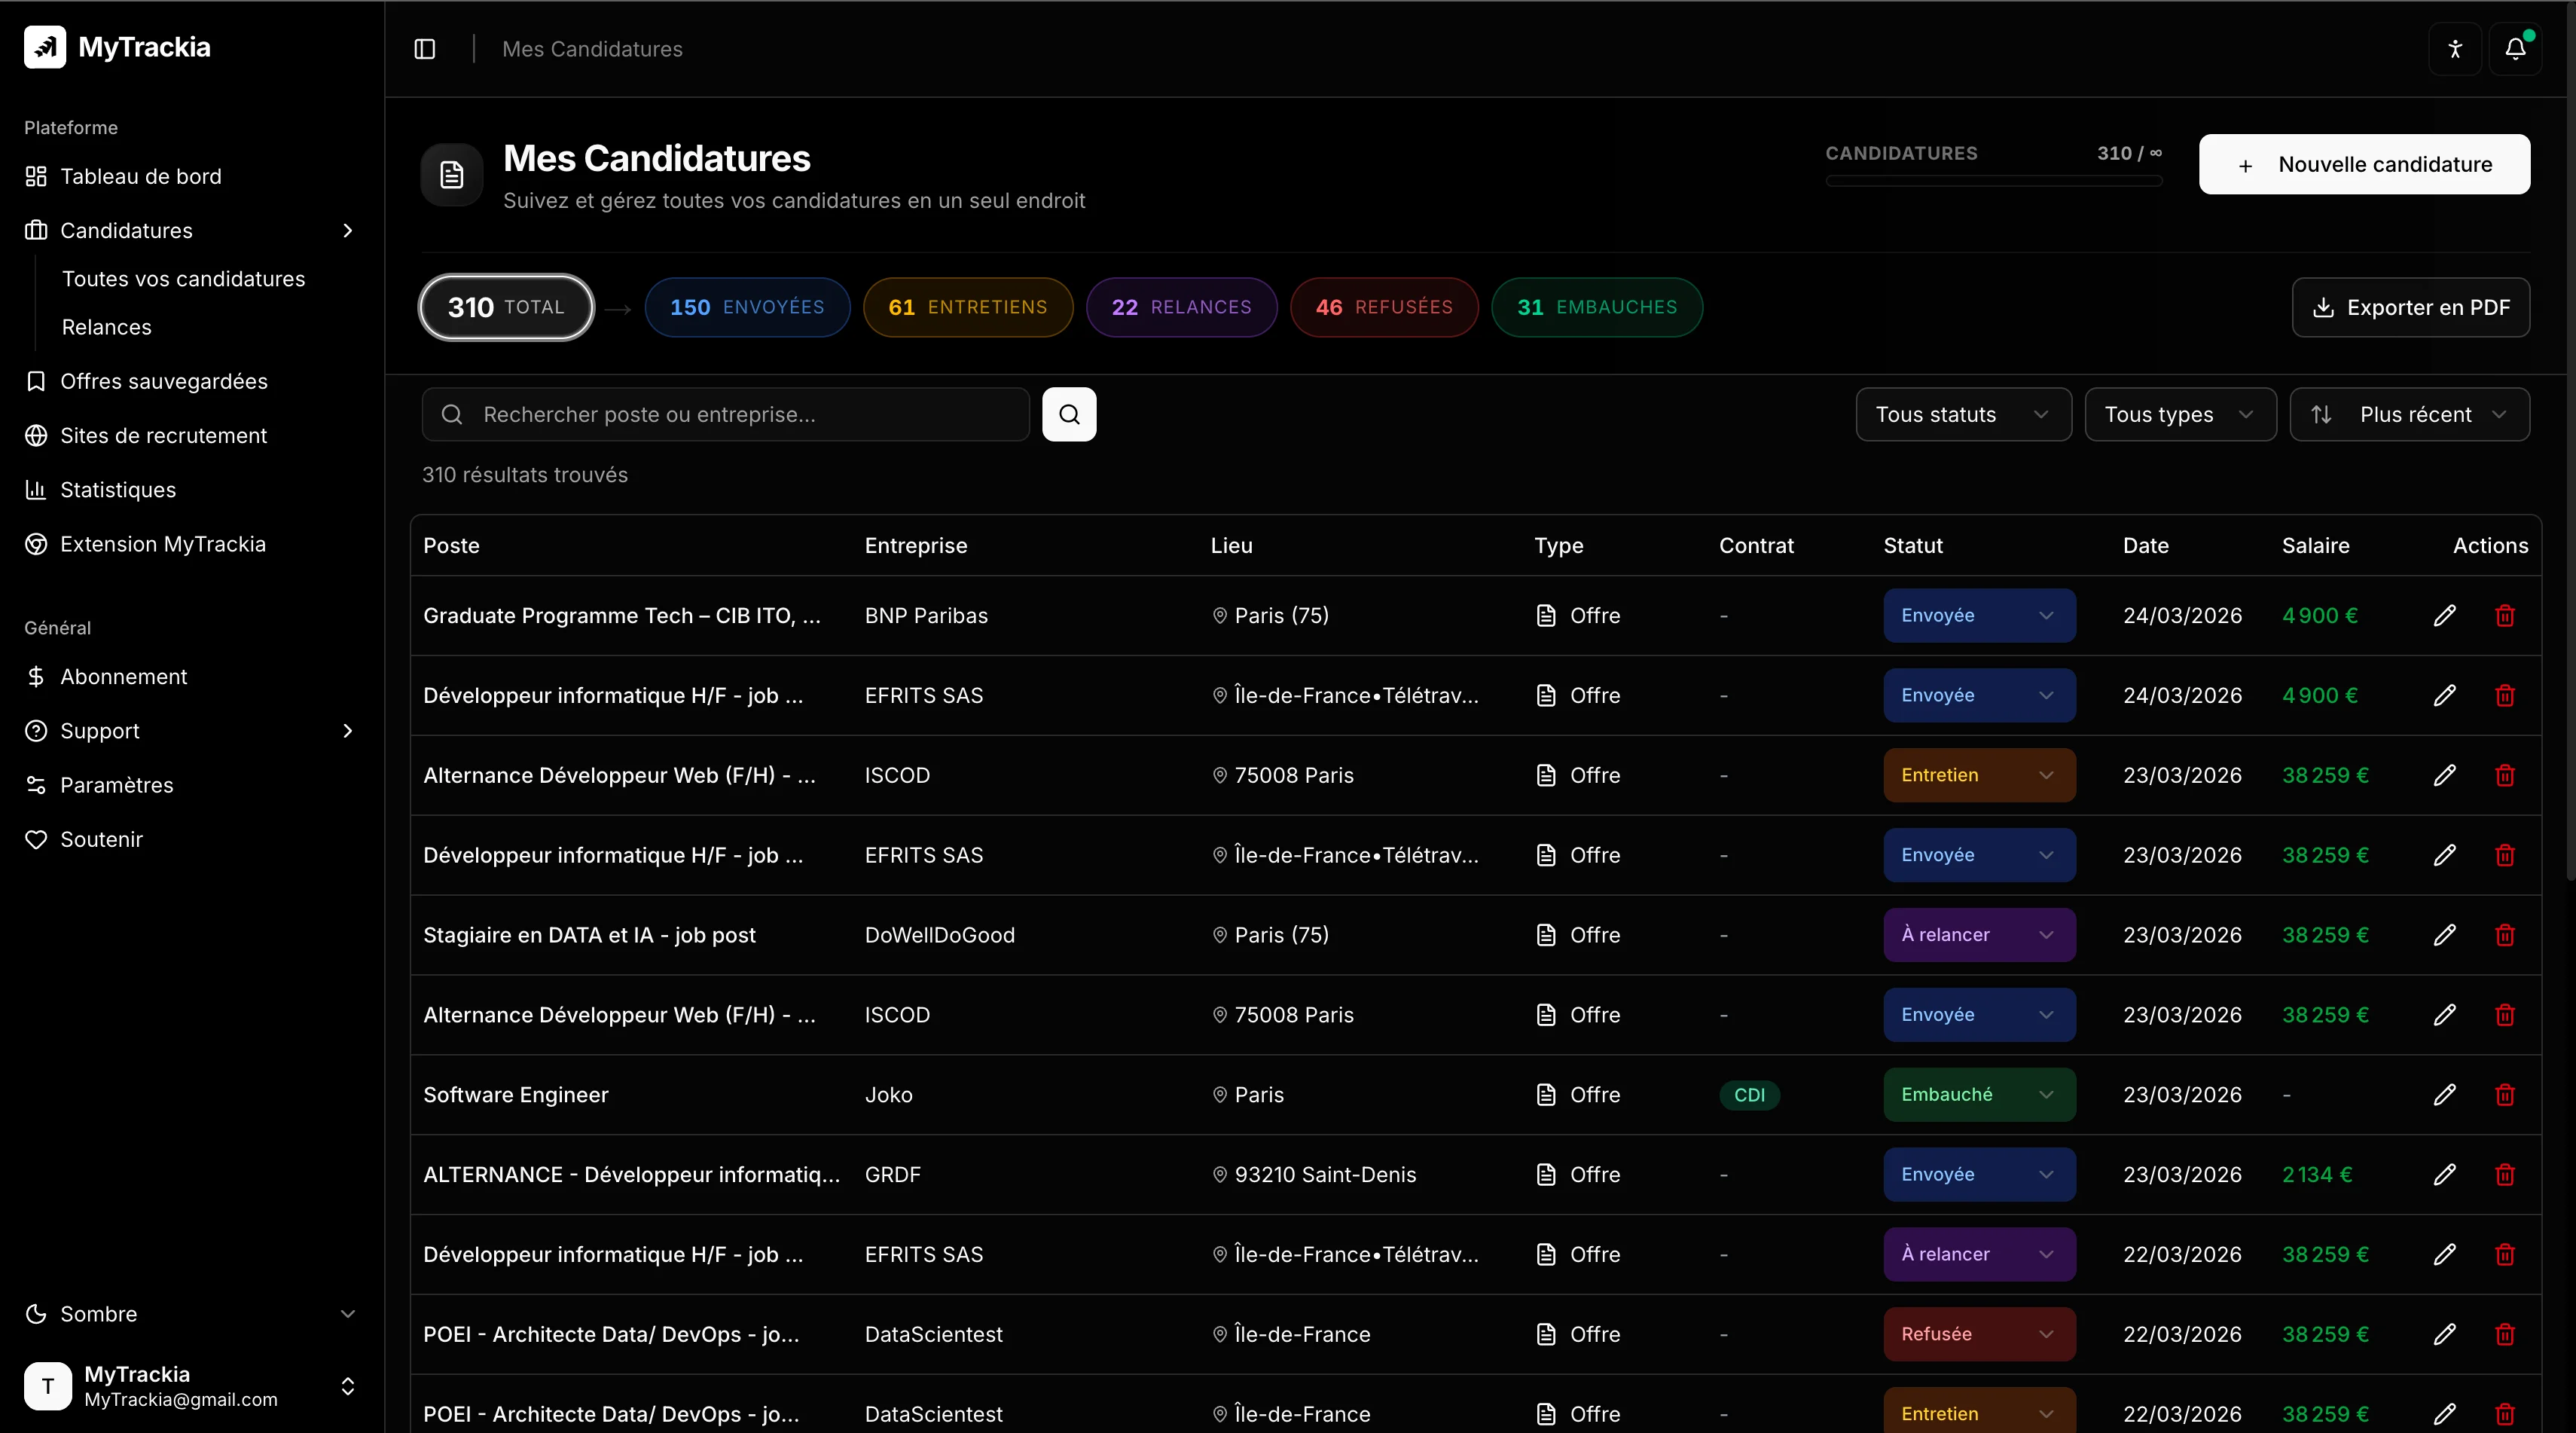Open the Tous statuts dropdown
This screenshot has height=1433, width=2576.
point(1962,414)
